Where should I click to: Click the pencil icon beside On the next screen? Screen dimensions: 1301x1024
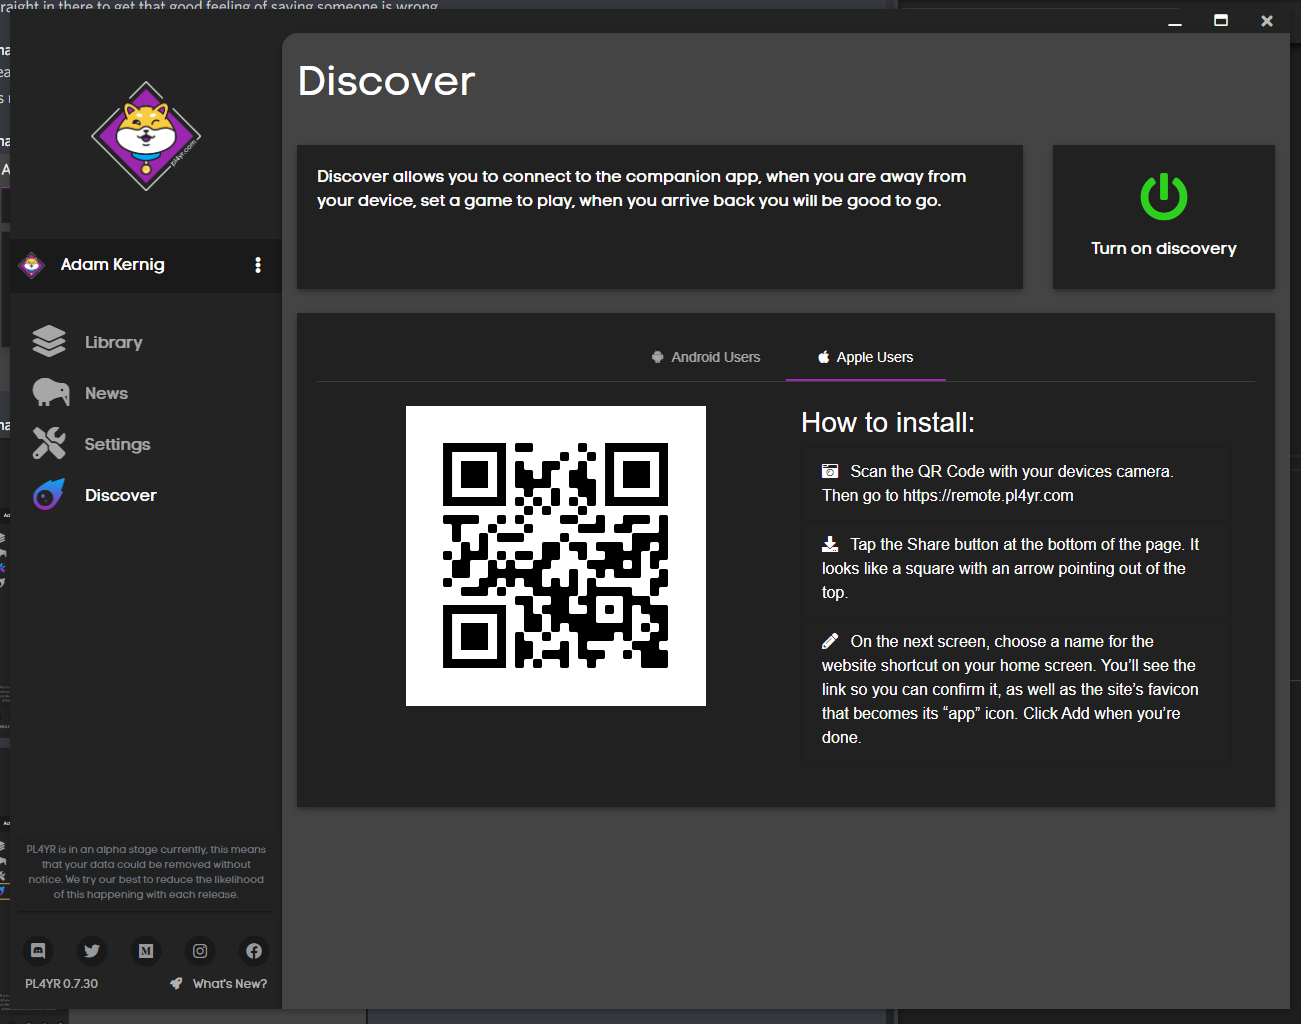[830, 641]
